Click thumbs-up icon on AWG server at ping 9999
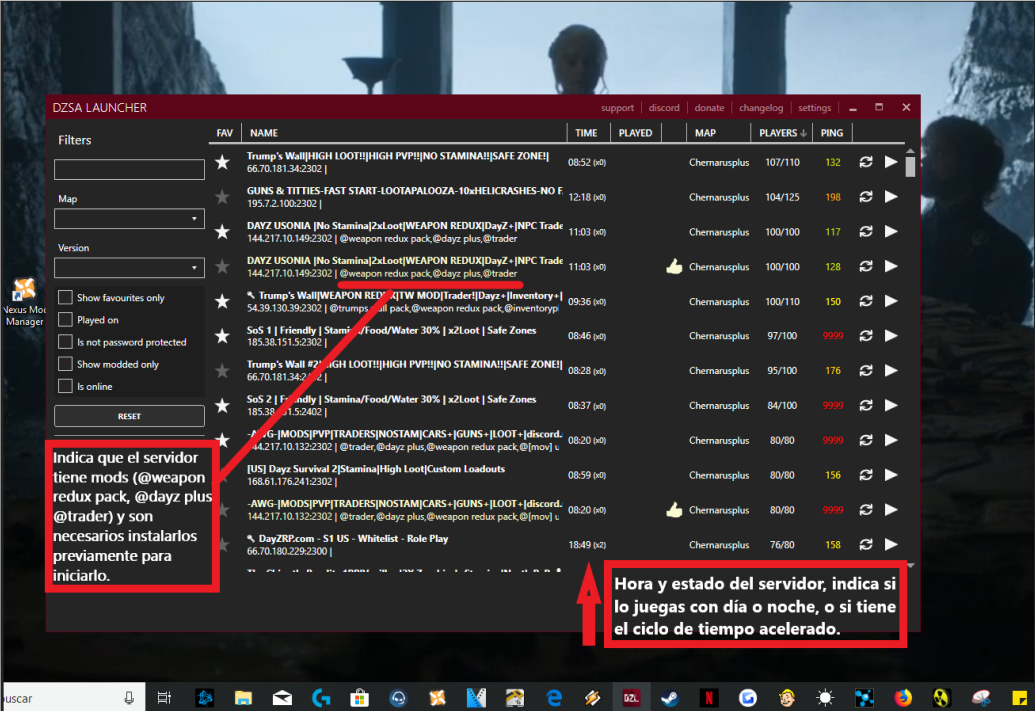This screenshot has width=1035, height=711. [674, 510]
